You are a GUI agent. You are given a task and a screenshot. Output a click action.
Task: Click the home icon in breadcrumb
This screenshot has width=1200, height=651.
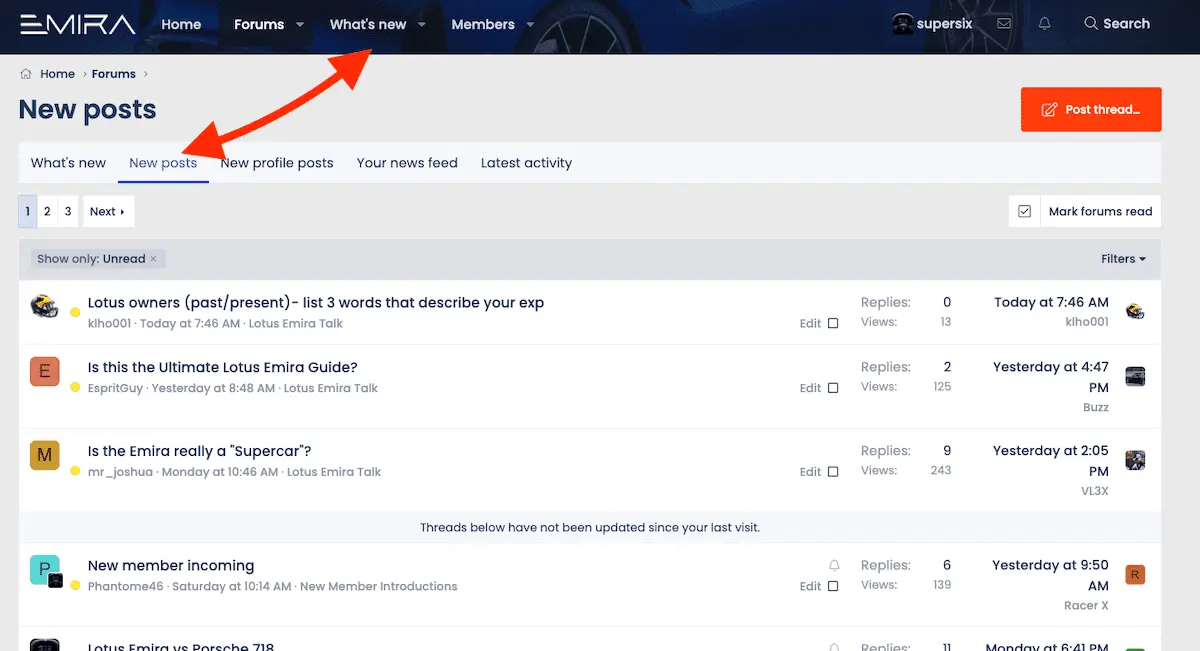pos(26,74)
